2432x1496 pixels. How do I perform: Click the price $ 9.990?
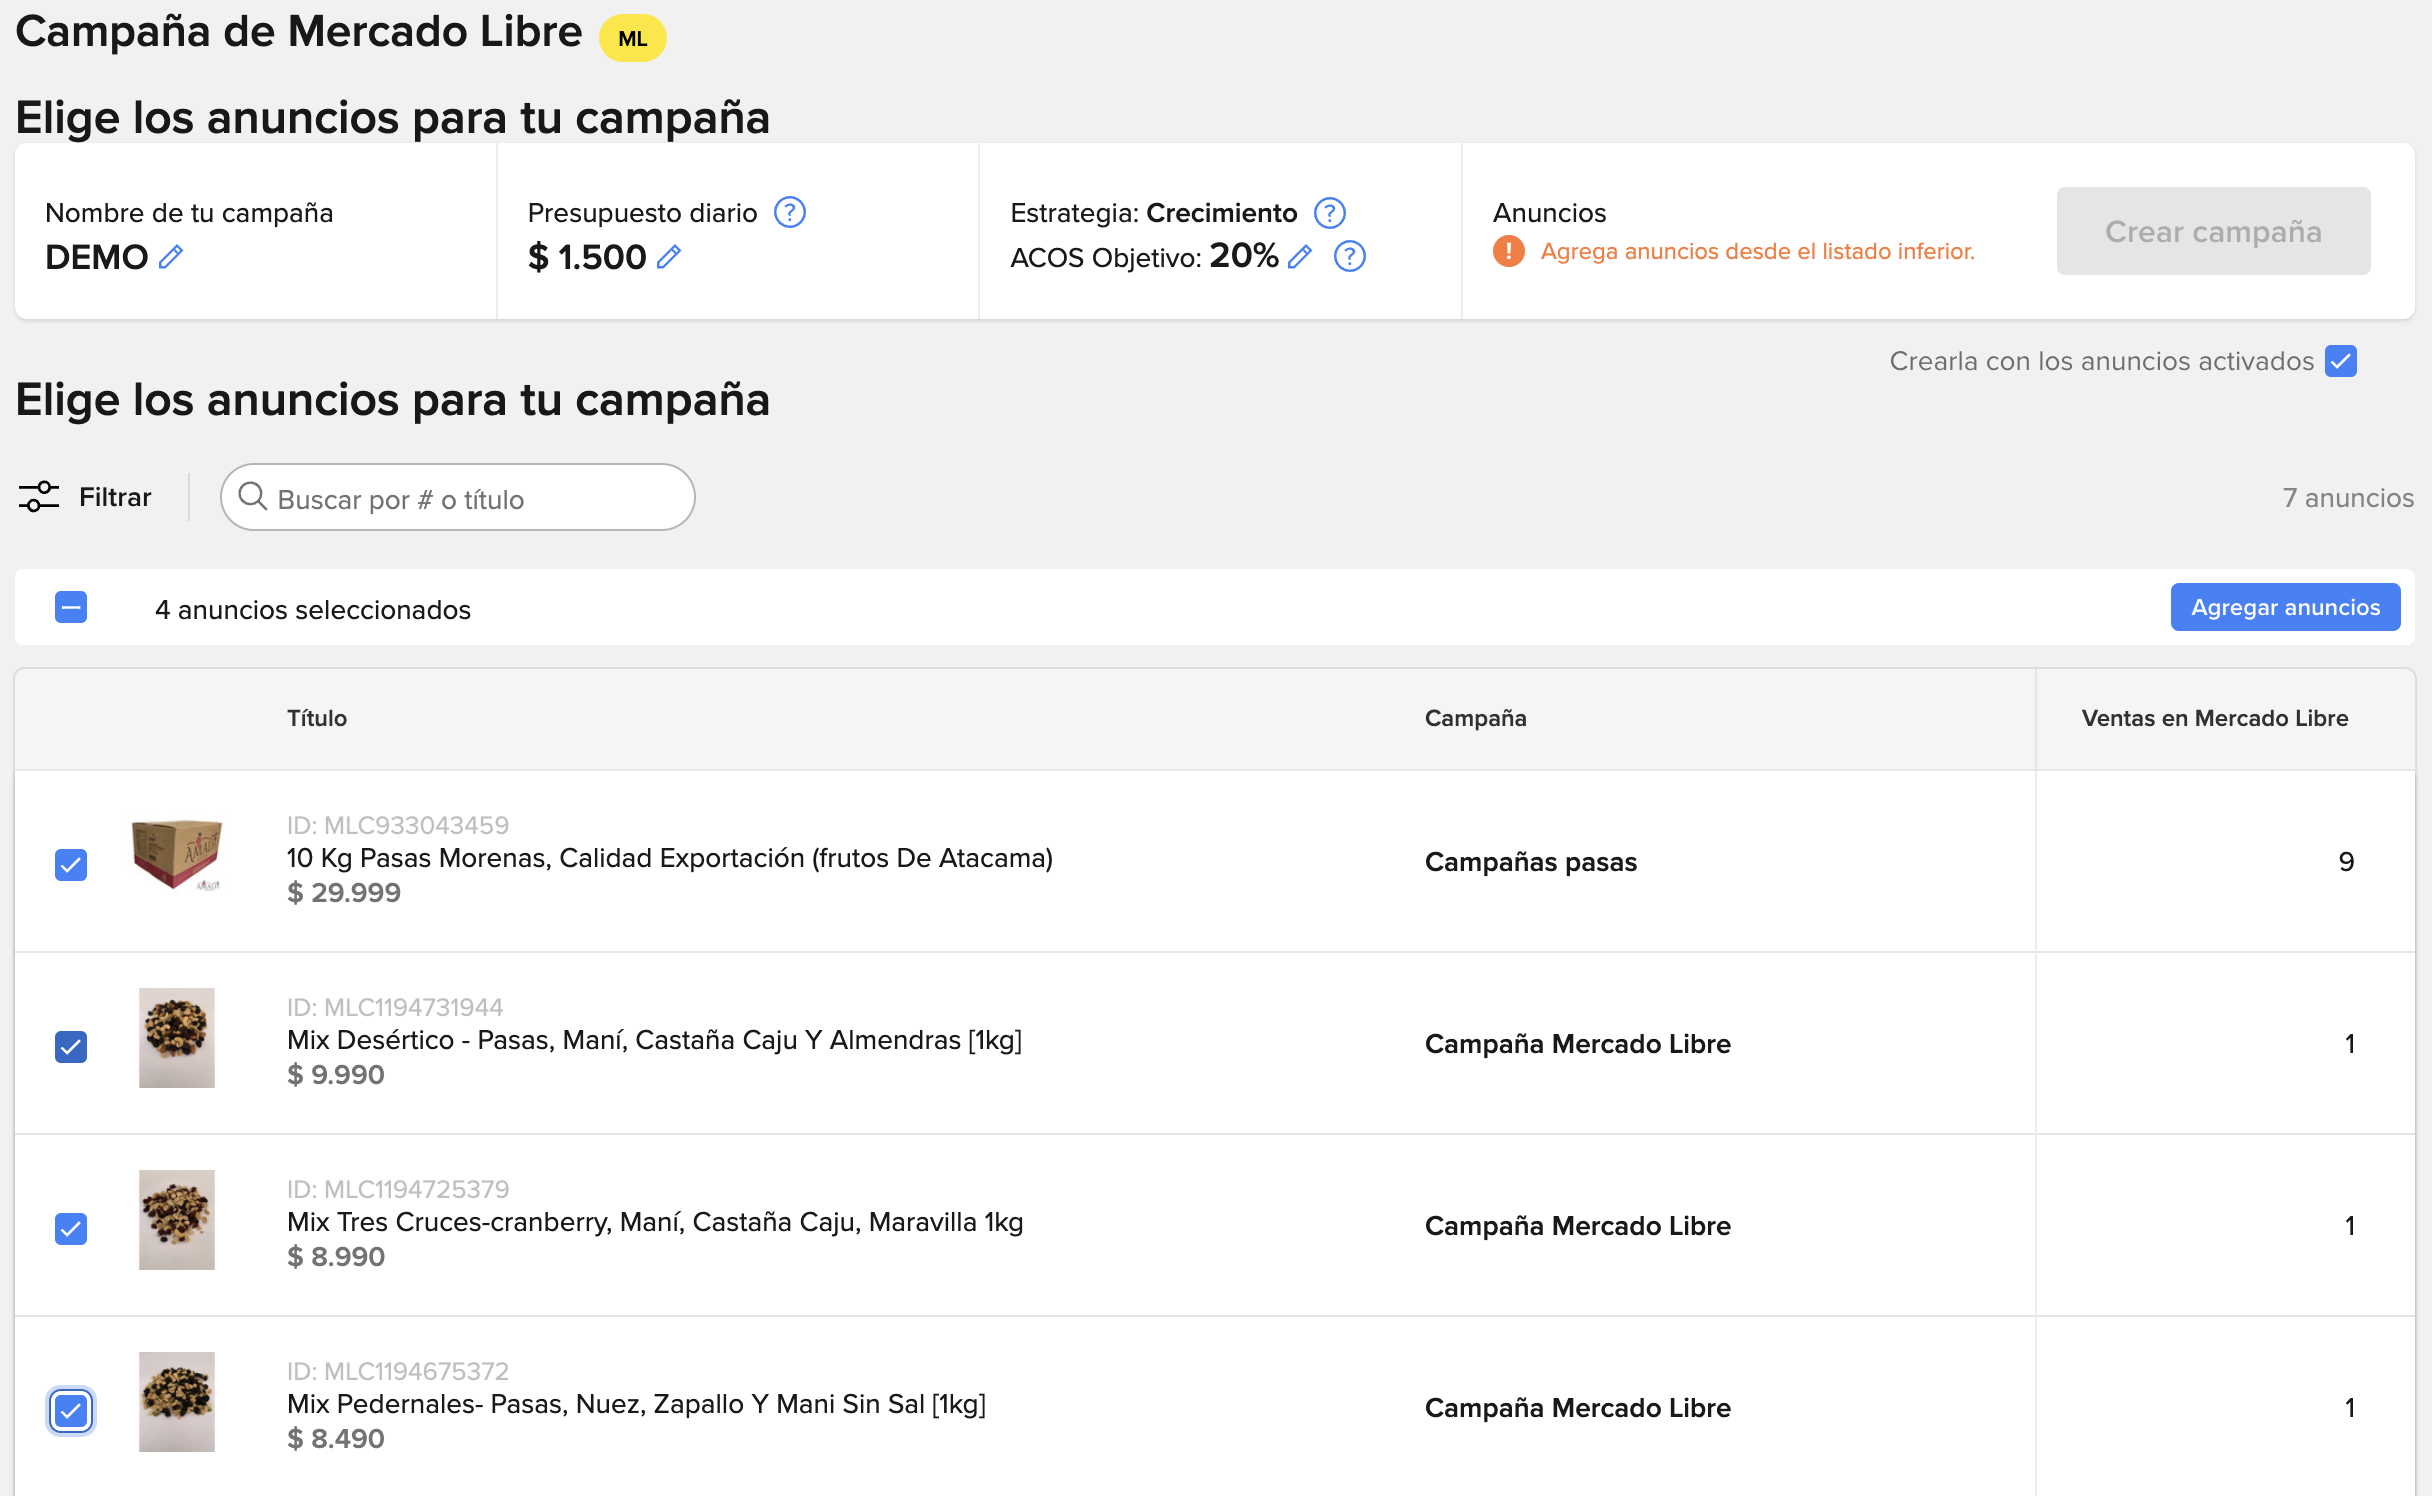tap(336, 1074)
